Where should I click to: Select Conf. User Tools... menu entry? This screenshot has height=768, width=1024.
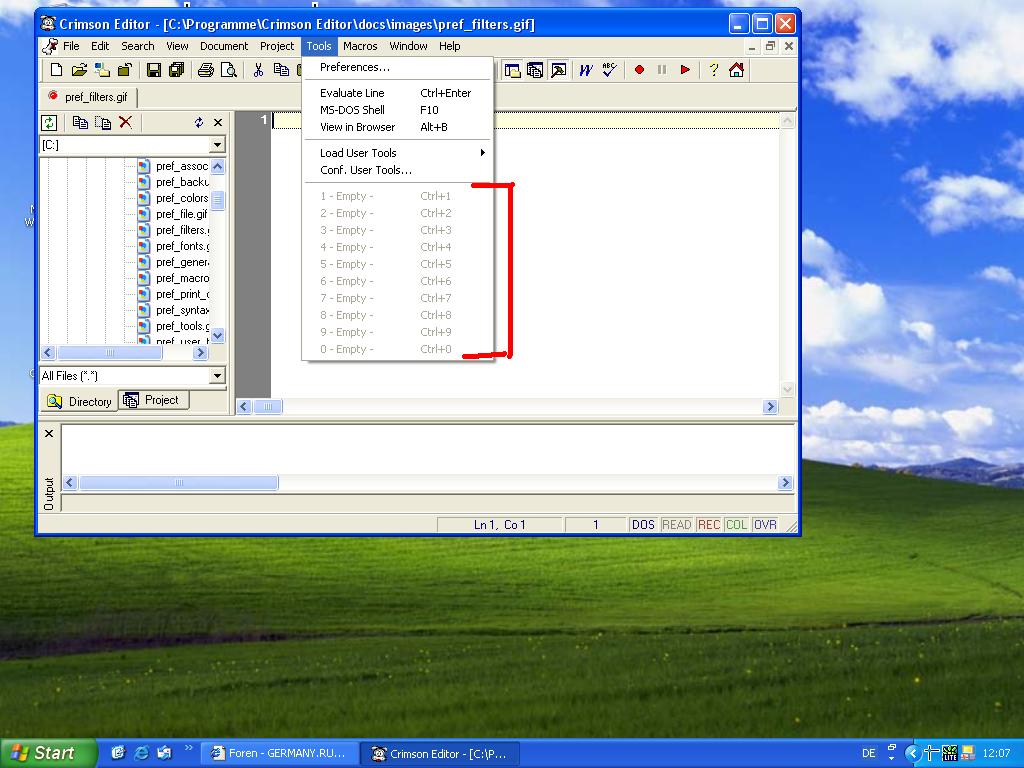[398, 170]
